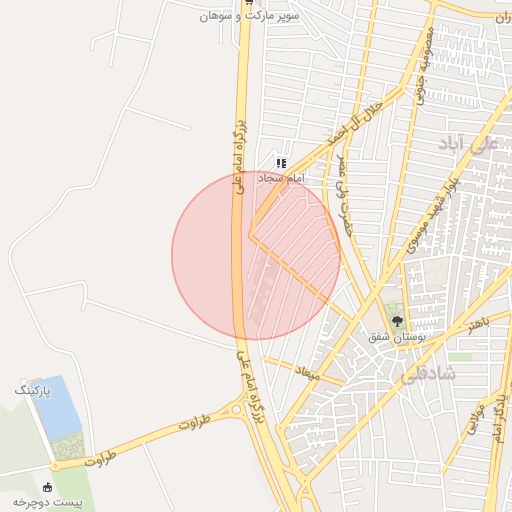
Task: Select the shopping cart icon above سوپر مارکت
Action: point(249,2)
